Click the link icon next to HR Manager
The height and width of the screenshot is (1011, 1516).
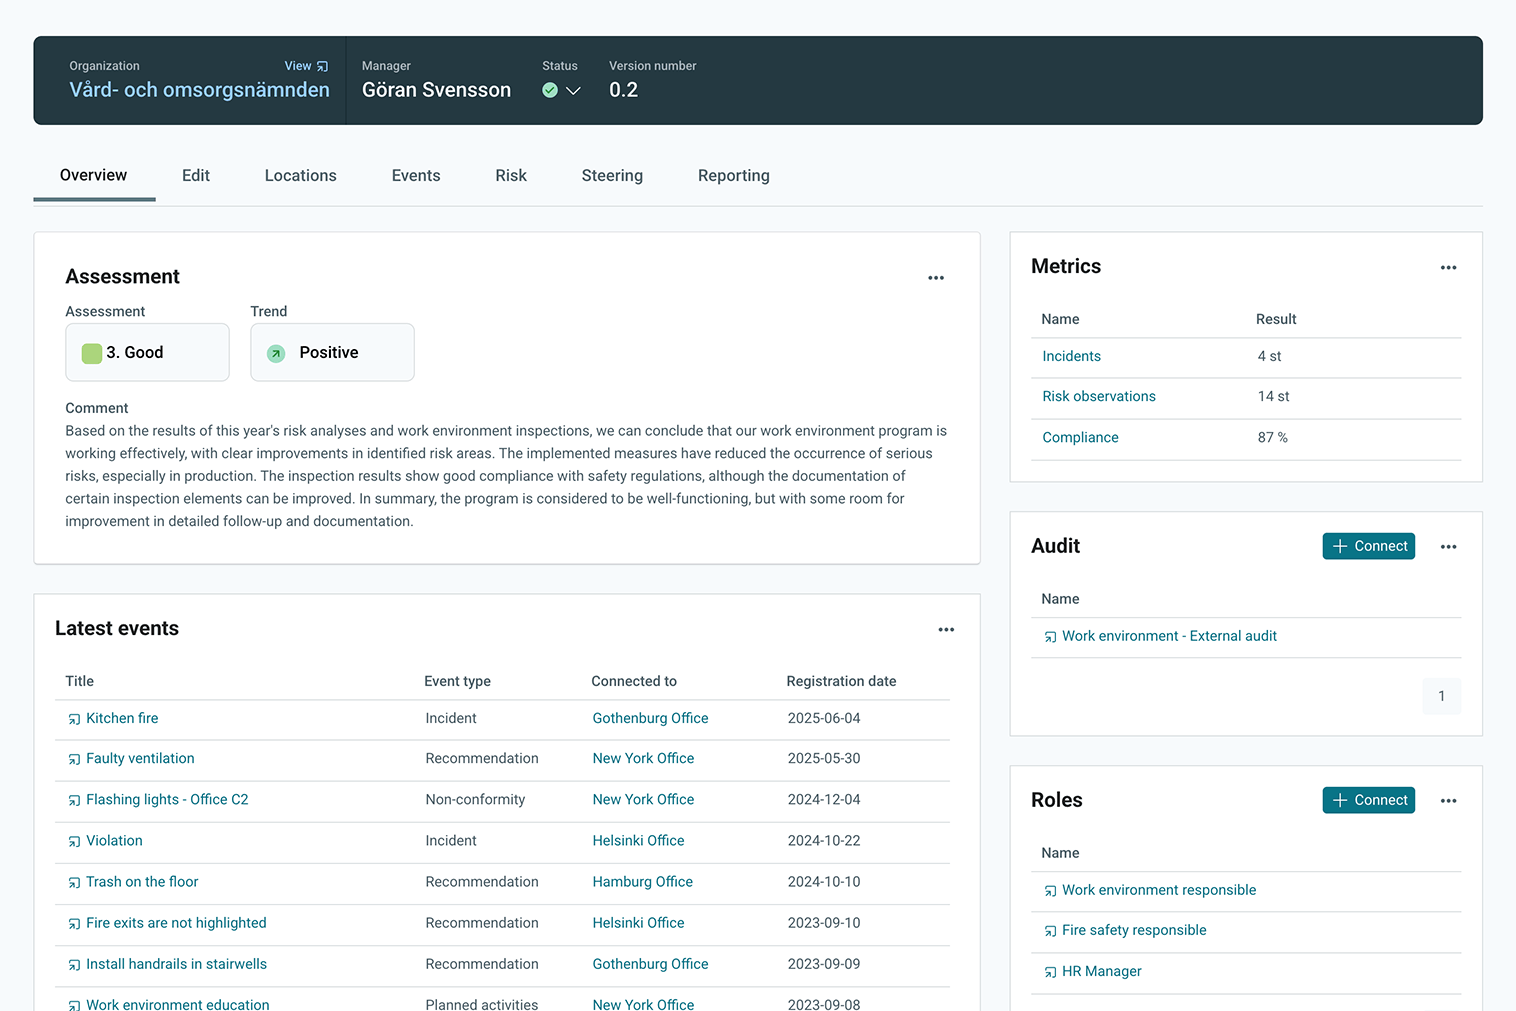[1050, 972]
